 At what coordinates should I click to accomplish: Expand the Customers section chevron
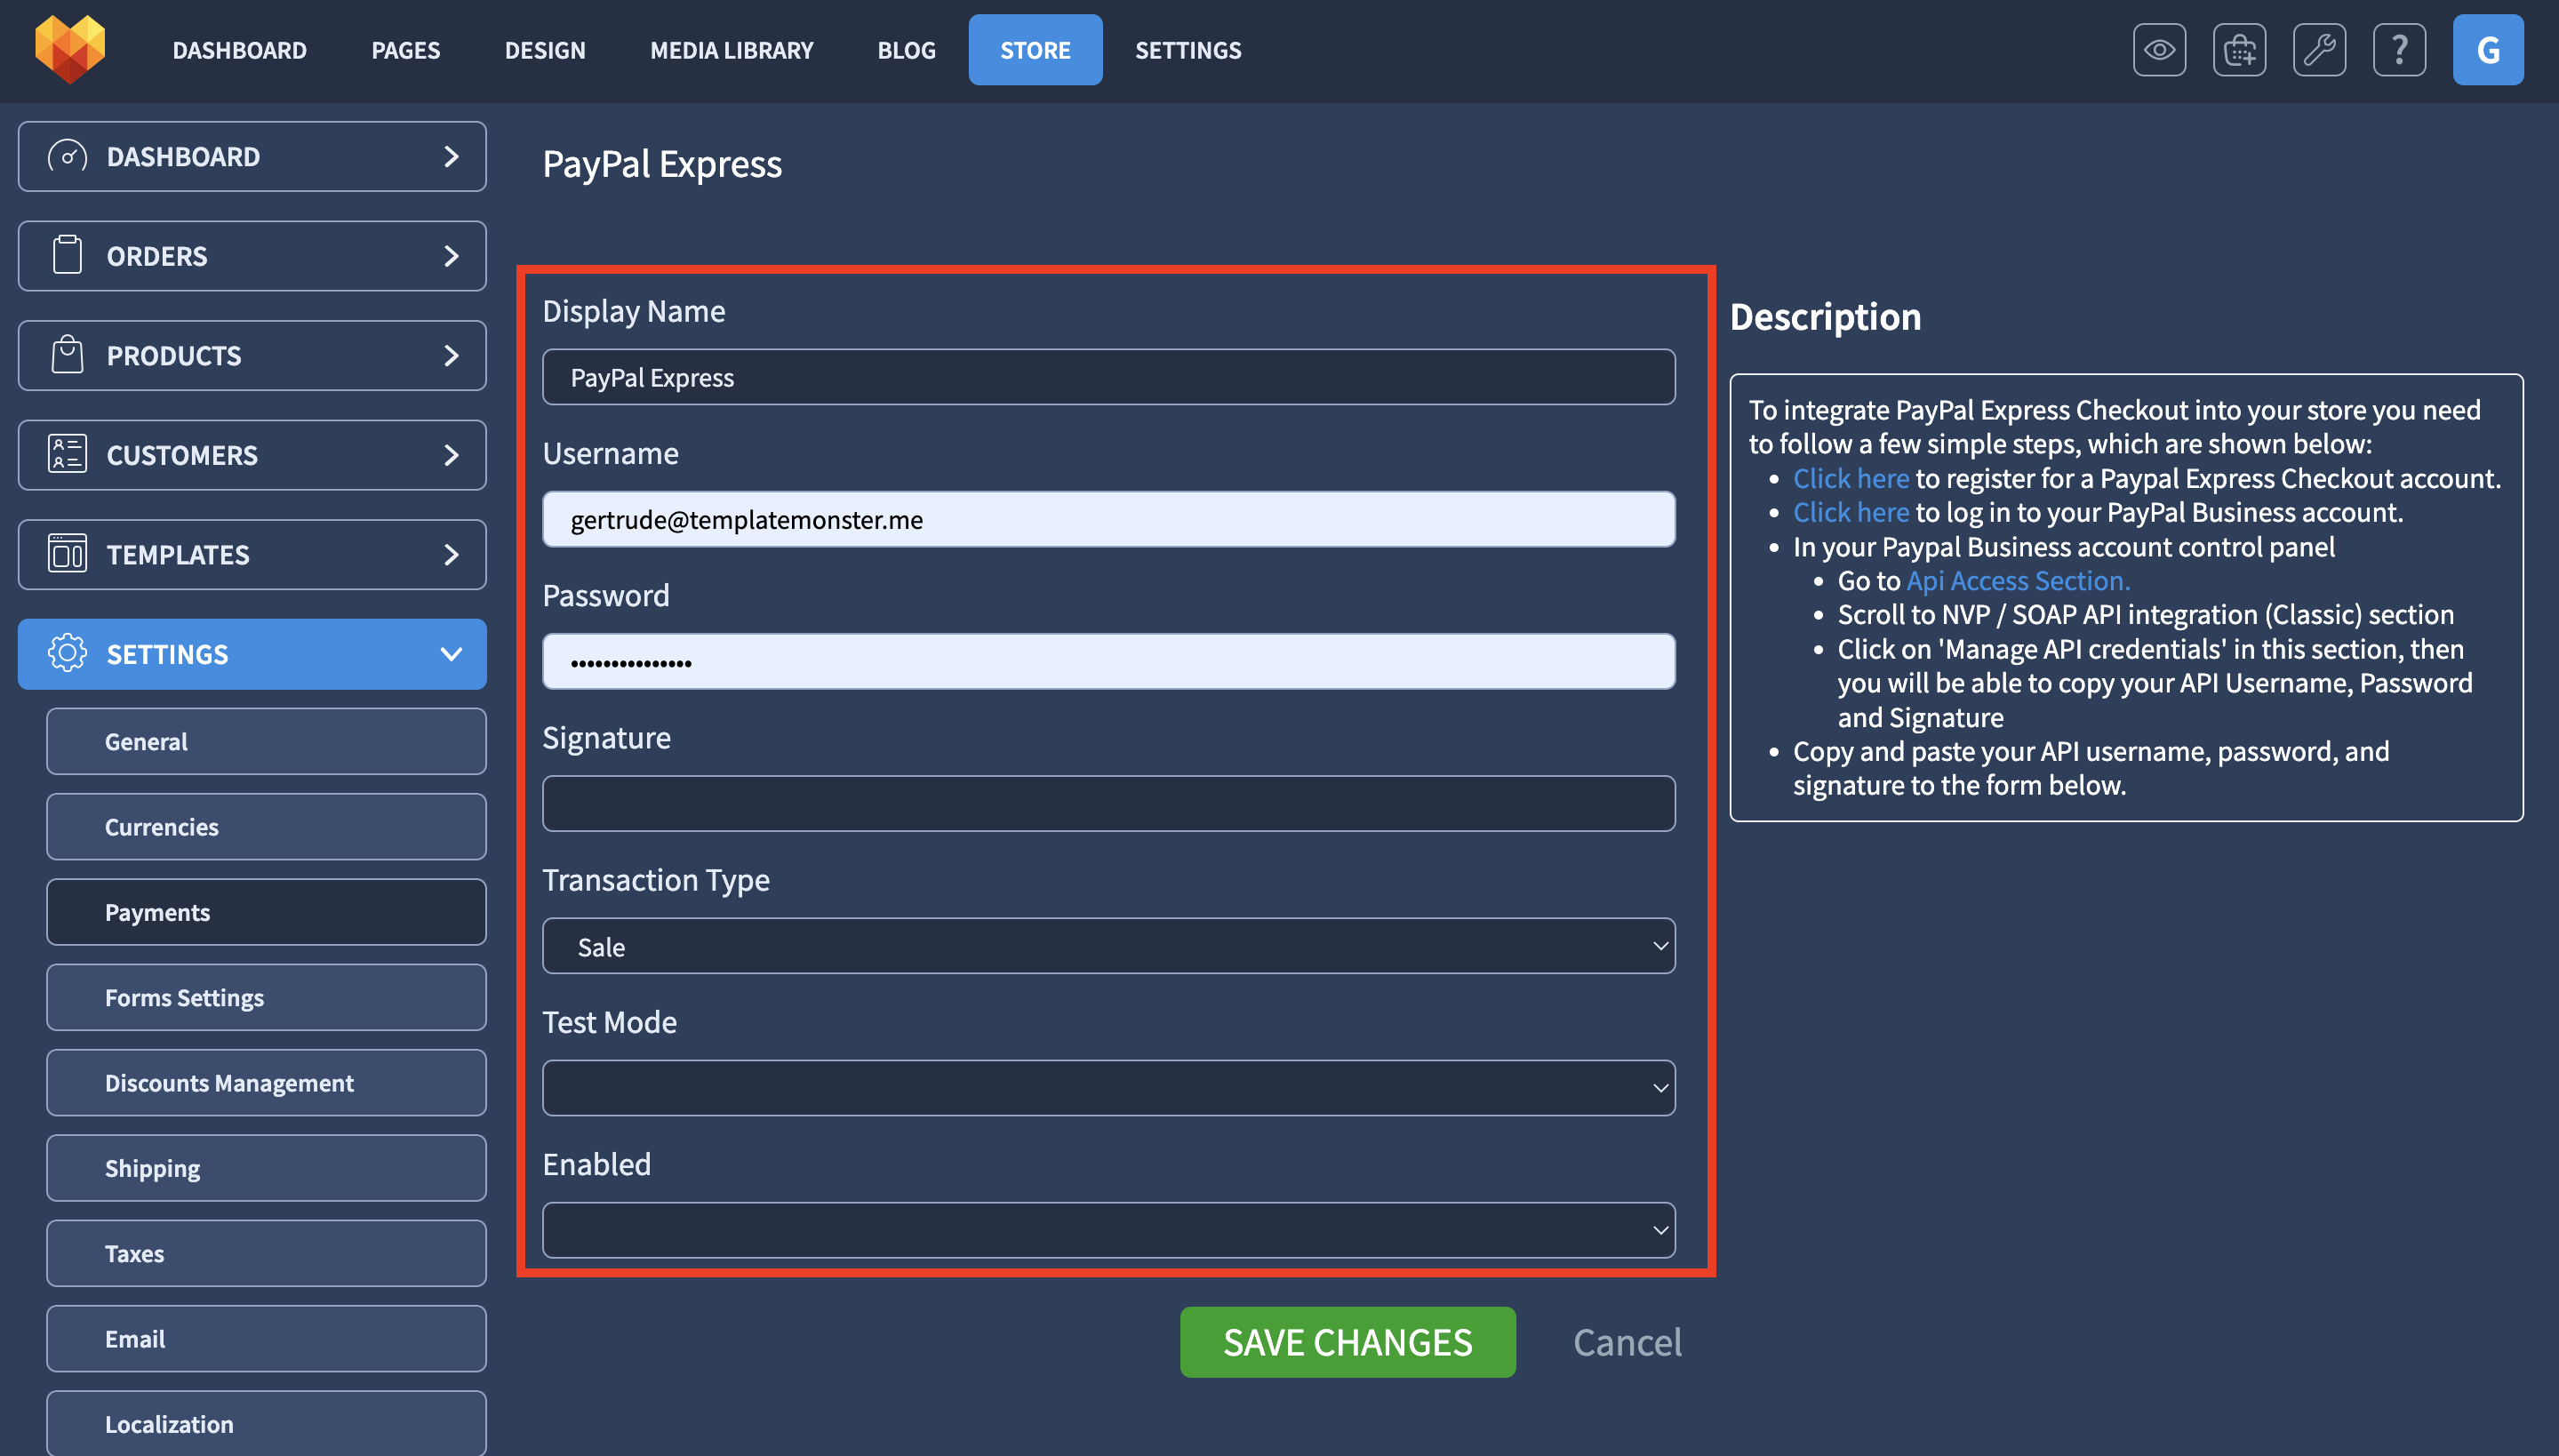pos(451,455)
